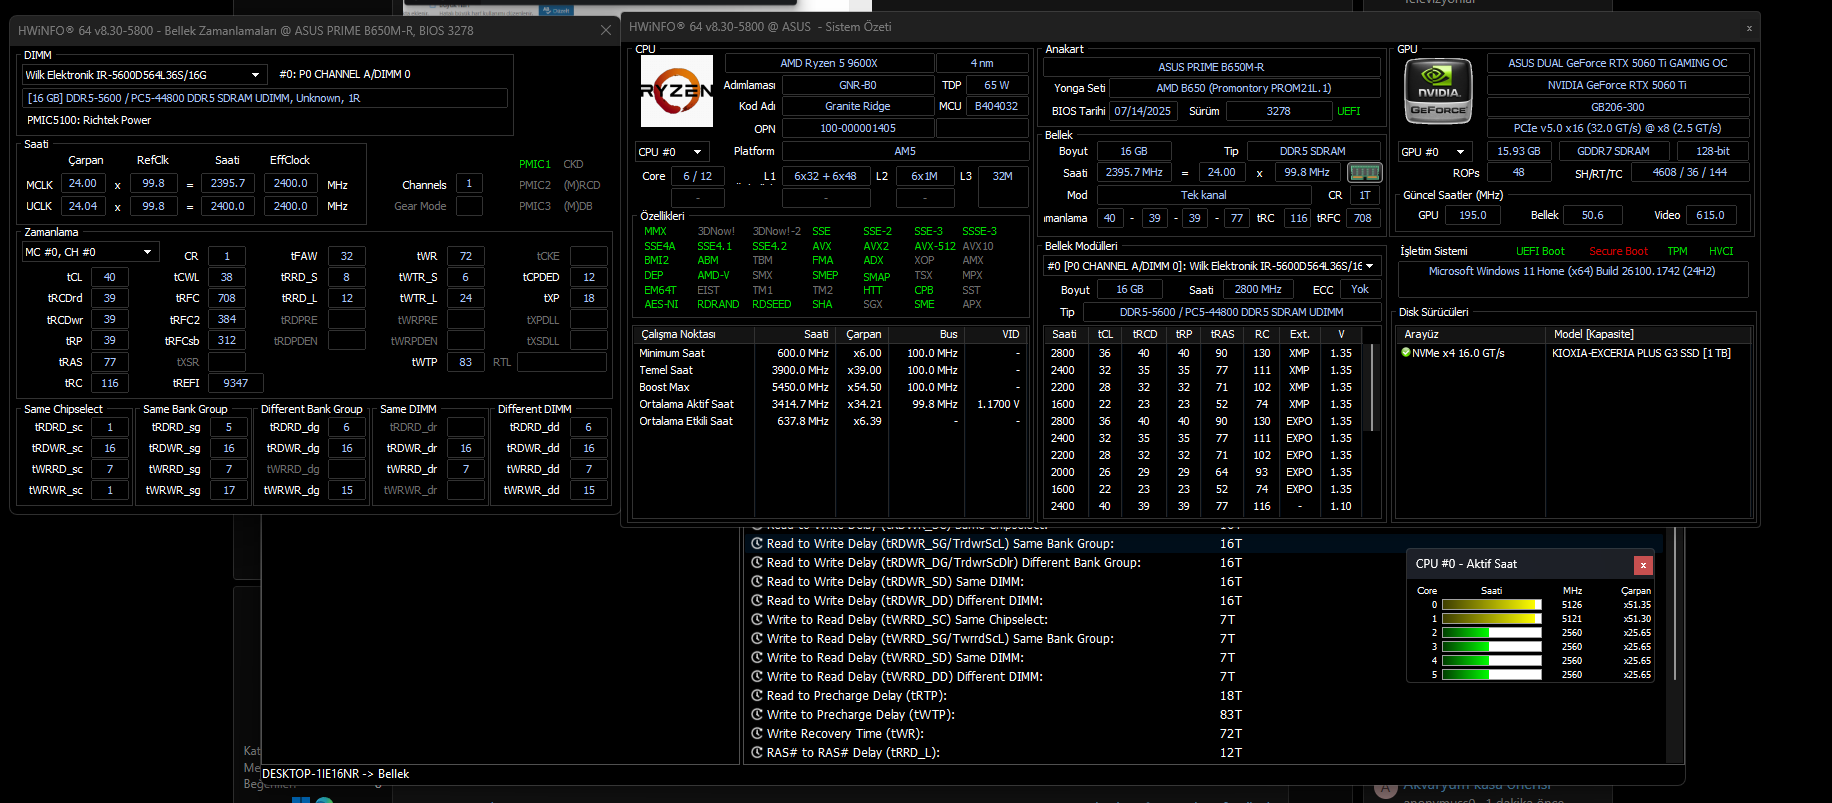The width and height of the screenshot is (1832, 803).
Task: Expand the Bellek Modülleri module dropdown
Action: point(1212,266)
